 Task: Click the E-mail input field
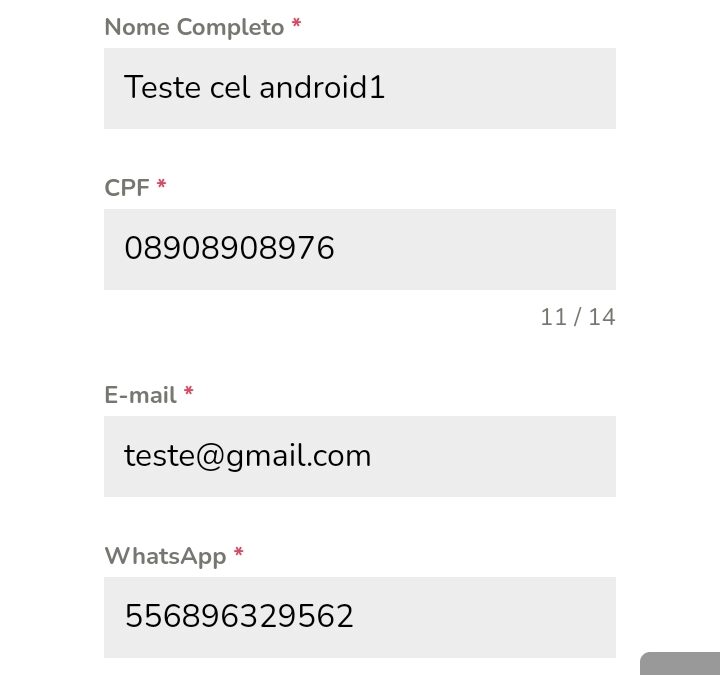click(x=360, y=456)
